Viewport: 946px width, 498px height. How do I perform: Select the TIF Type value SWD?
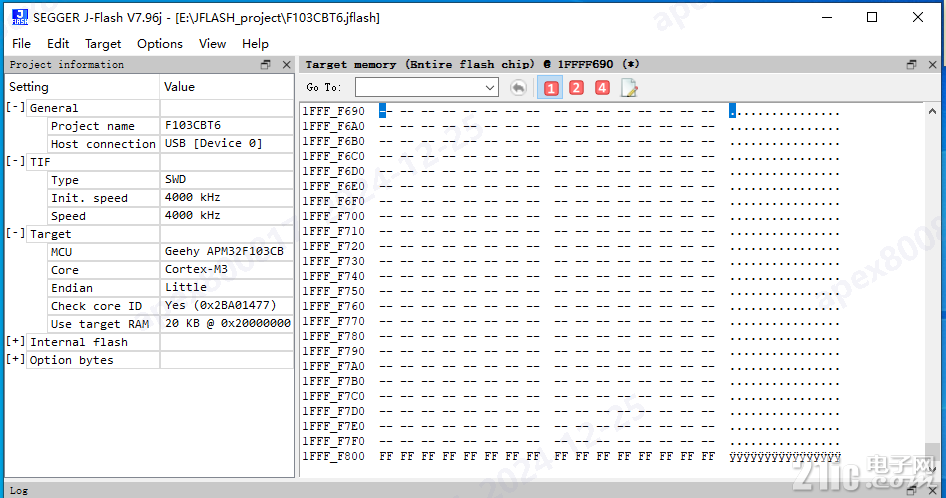[x=176, y=179]
